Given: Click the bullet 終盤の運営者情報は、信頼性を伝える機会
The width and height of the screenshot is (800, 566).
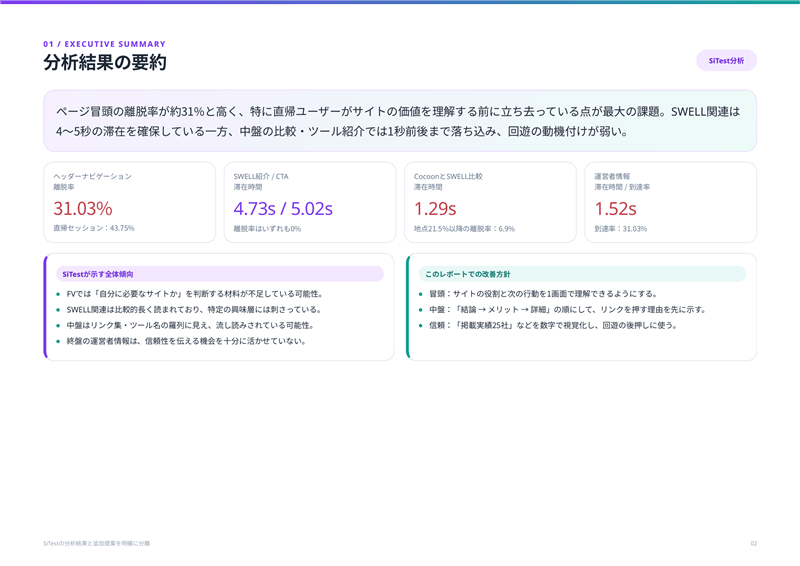Looking at the screenshot, I should point(186,341).
